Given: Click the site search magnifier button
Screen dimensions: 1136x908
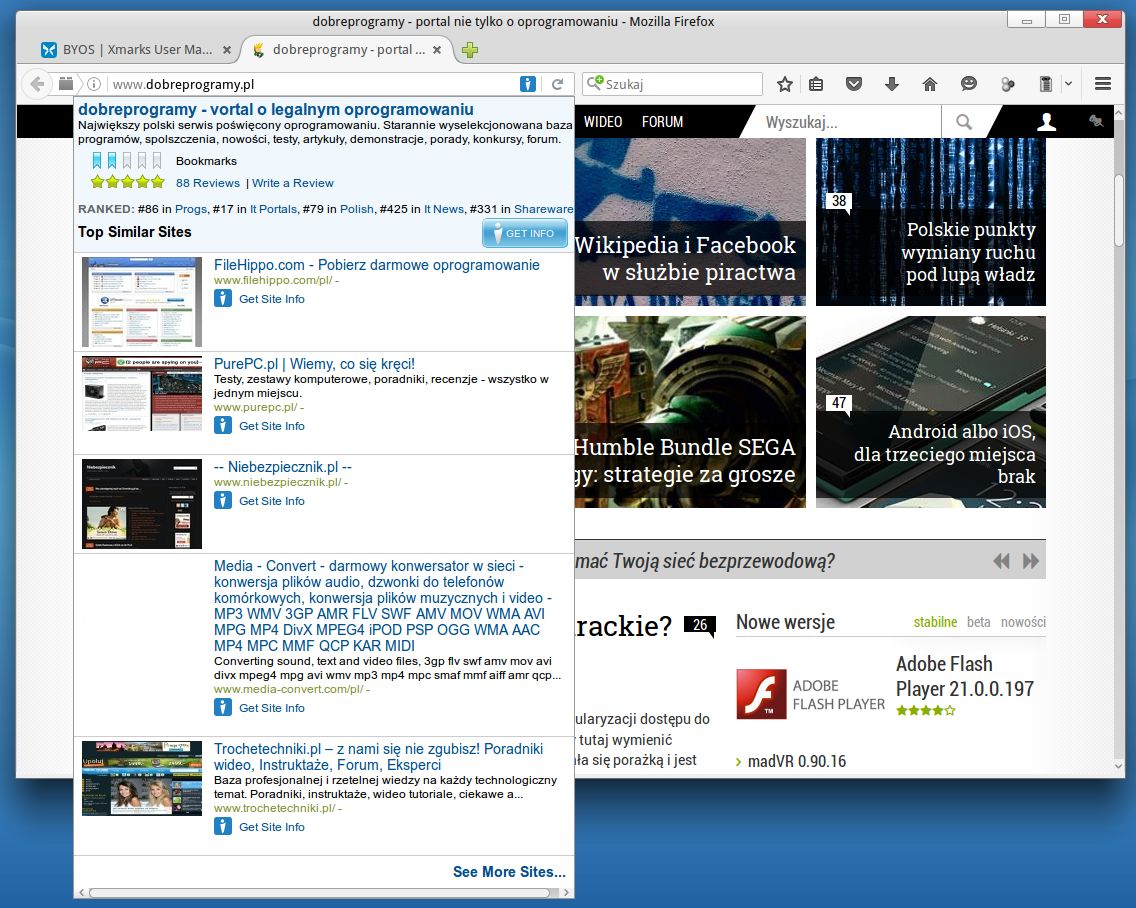Looking at the screenshot, I should tap(964, 122).
